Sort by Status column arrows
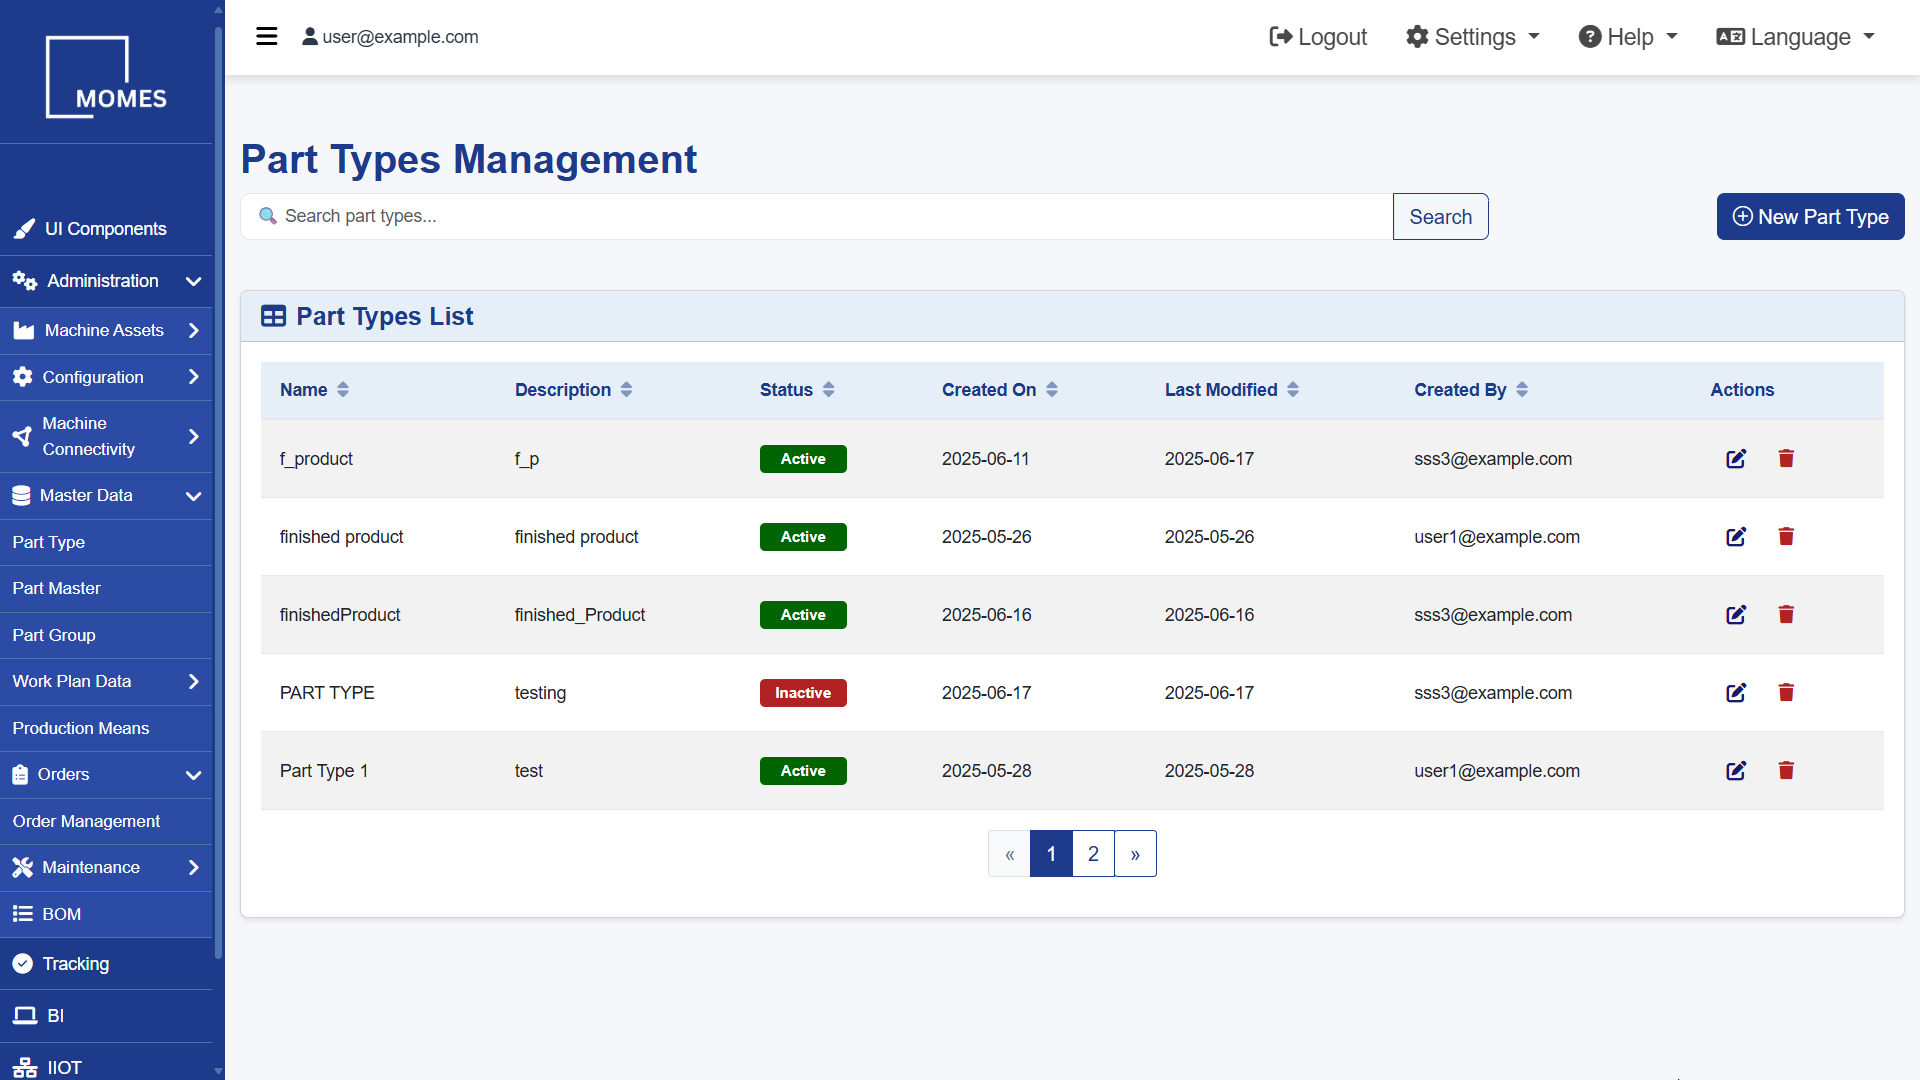 point(828,390)
